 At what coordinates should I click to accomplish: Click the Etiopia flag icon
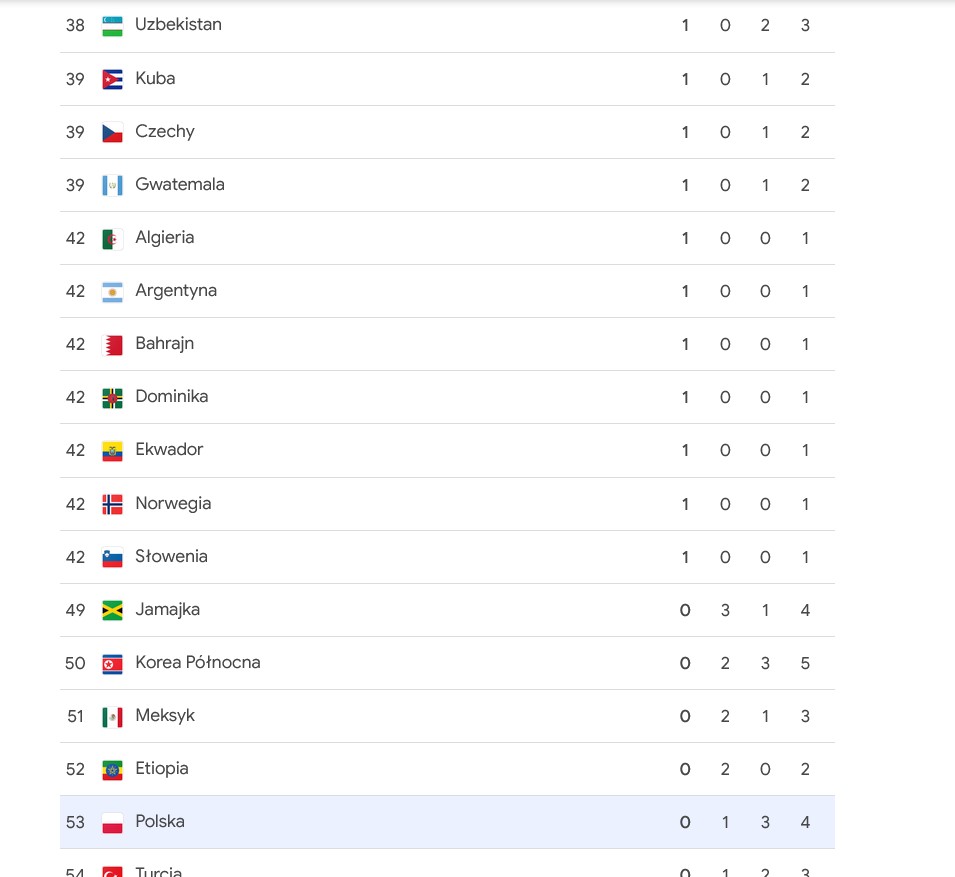point(112,770)
